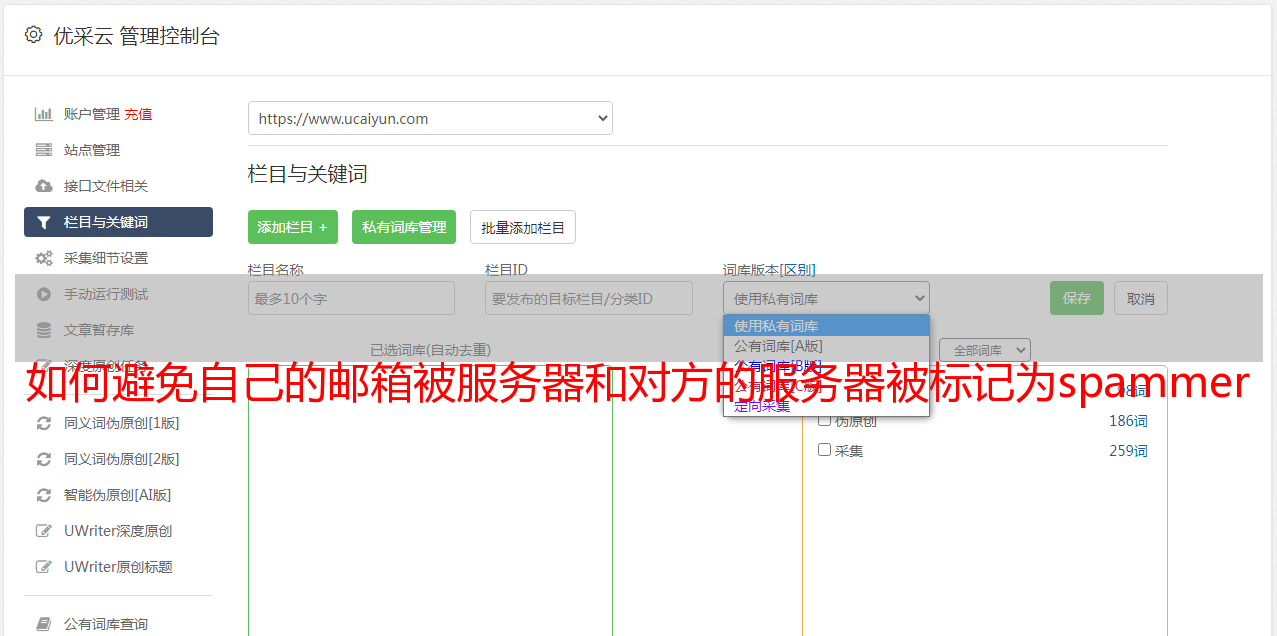Click the refresh icon for 同义词伪原创[2版]
Image resolution: width=1277 pixels, height=636 pixels.
coord(43,459)
